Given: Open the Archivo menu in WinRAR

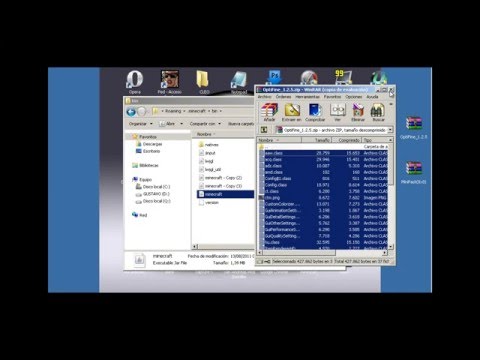Looking at the screenshot, I should tap(265, 97).
